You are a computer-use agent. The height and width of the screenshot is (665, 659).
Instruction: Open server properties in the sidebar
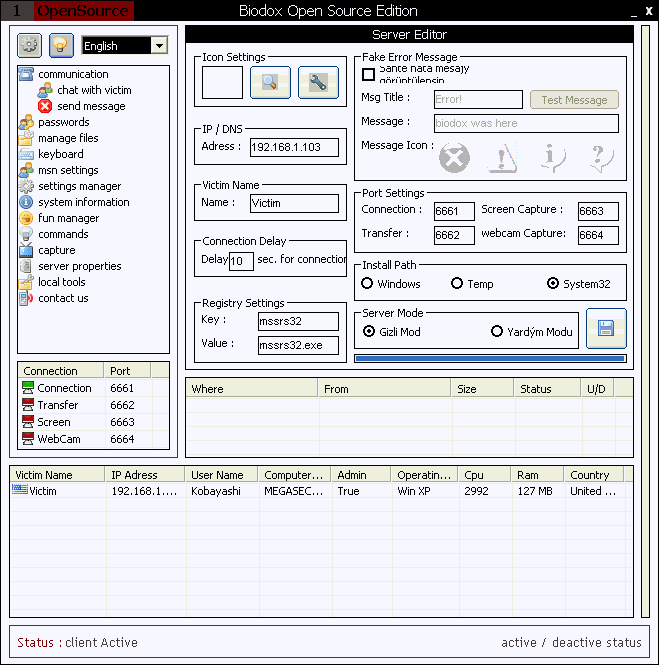point(79,266)
